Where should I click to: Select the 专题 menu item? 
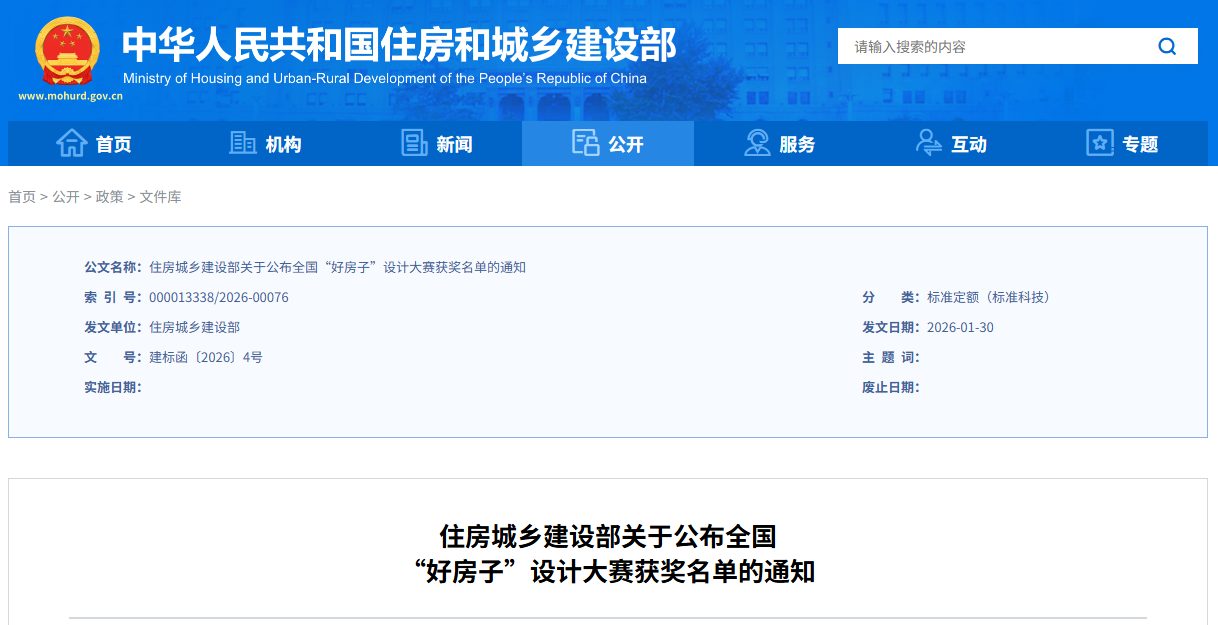(1140, 145)
